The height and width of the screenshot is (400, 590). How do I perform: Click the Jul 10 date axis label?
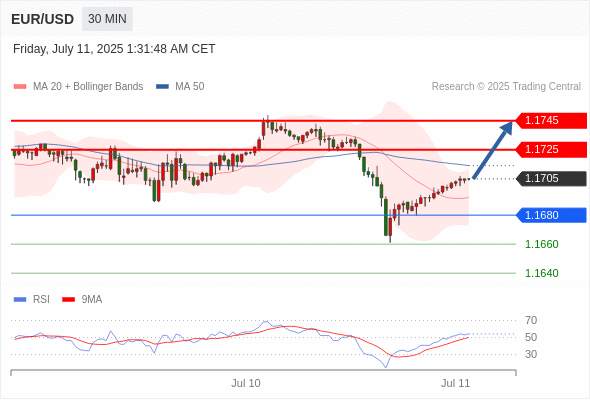tap(246, 383)
